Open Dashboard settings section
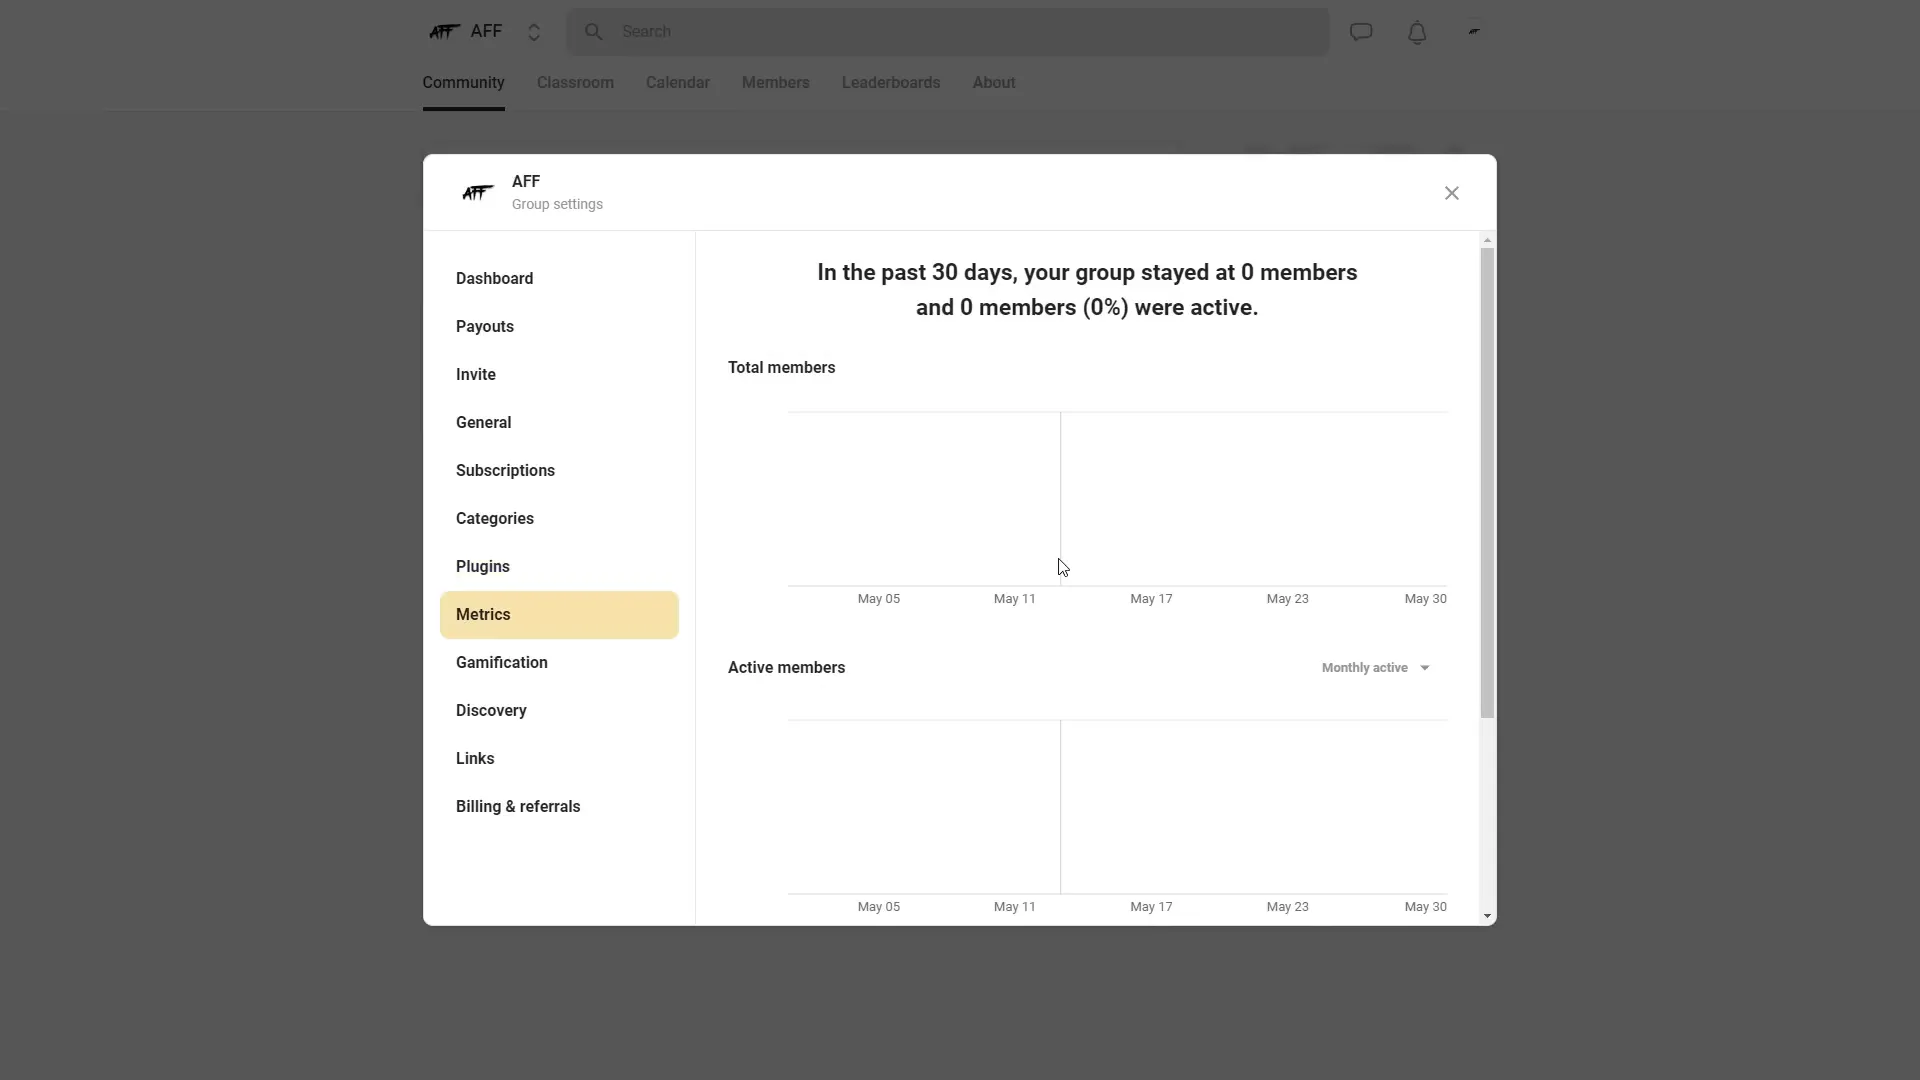1920x1080 pixels. tap(559, 279)
